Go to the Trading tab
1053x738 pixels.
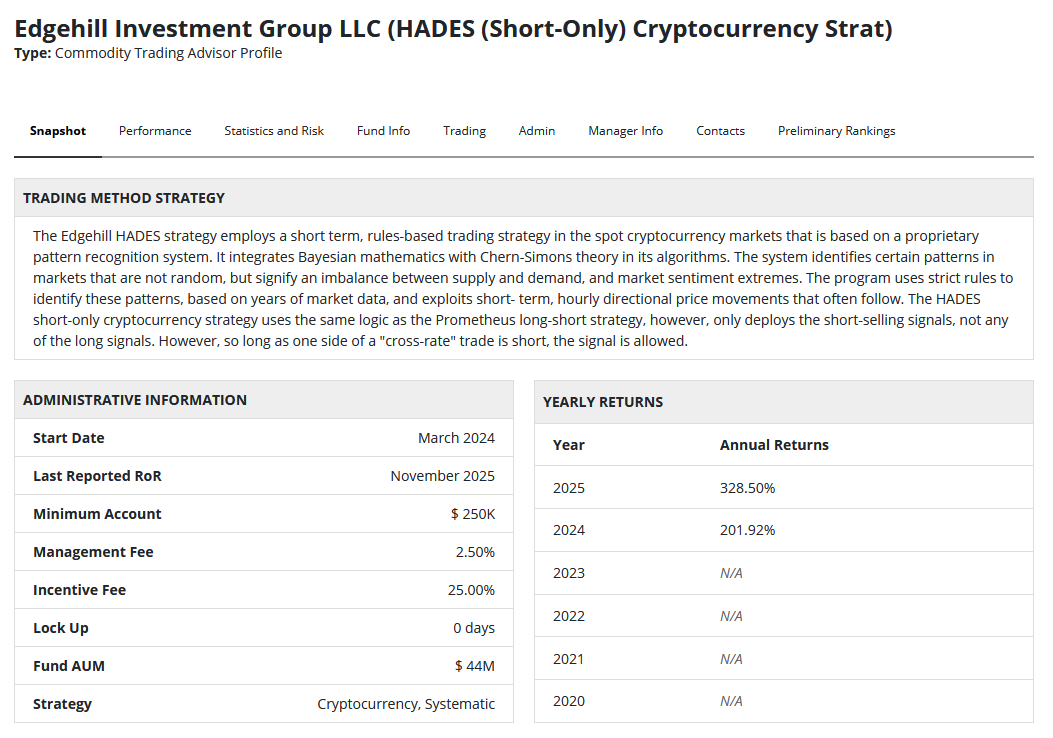point(464,131)
